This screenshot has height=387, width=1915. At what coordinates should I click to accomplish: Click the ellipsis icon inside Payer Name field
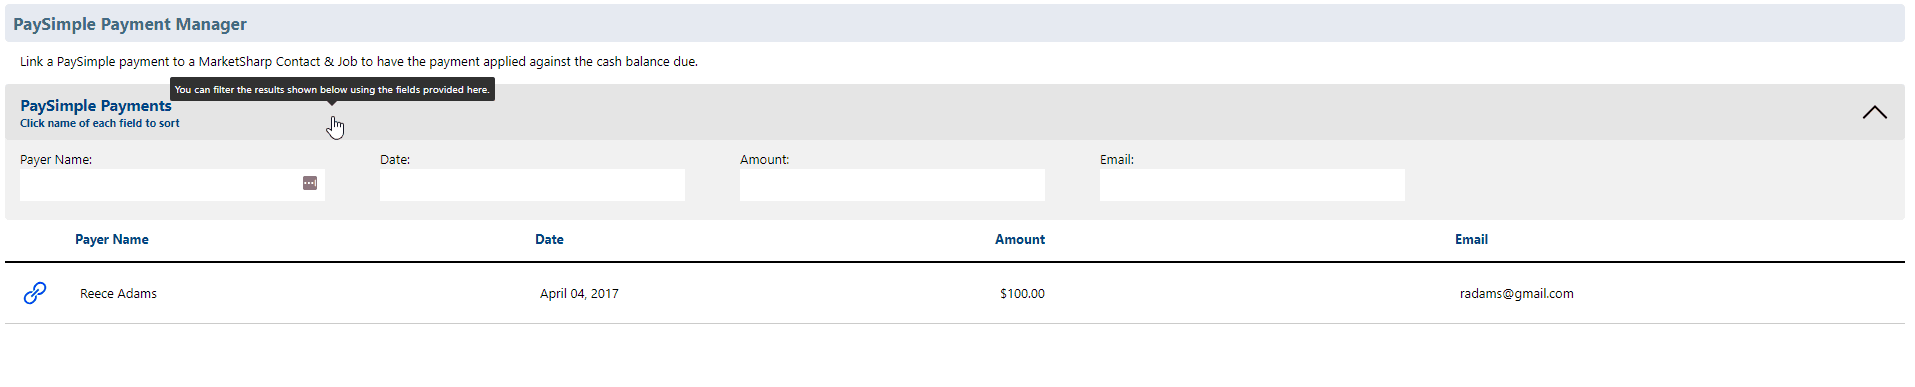pyautogui.click(x=310, y=183)
